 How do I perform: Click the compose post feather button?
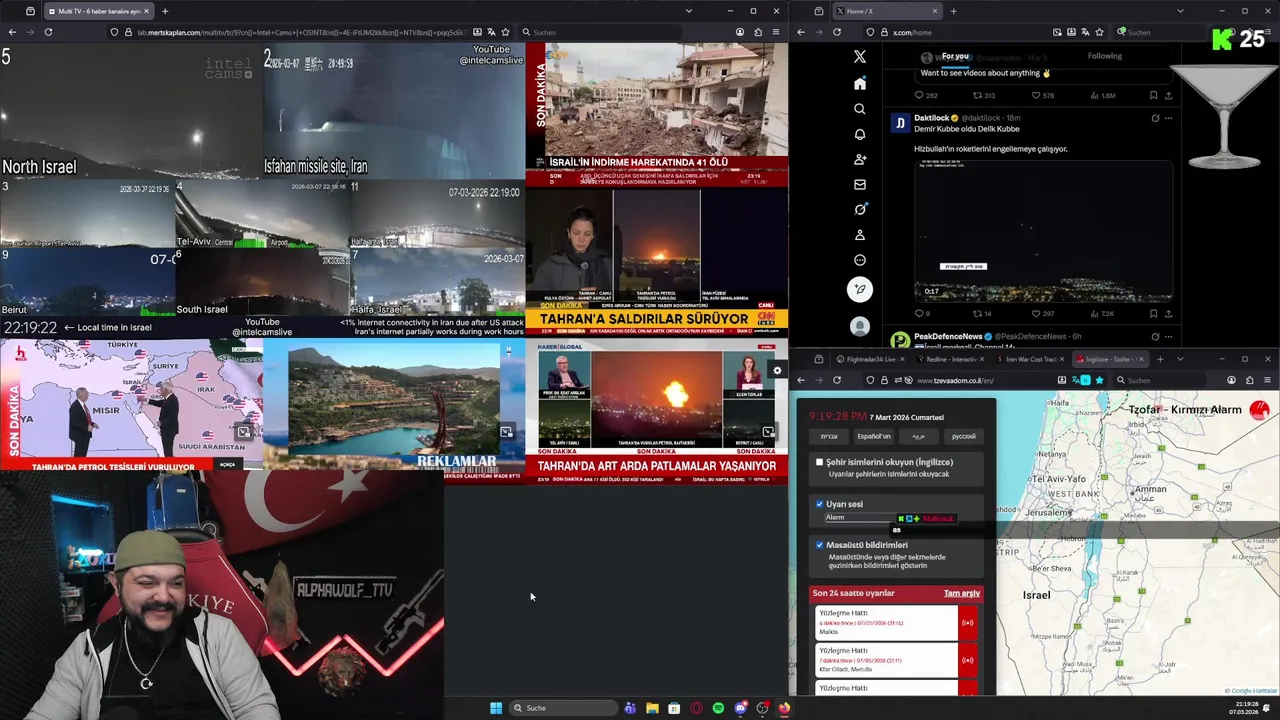[860, 290]
